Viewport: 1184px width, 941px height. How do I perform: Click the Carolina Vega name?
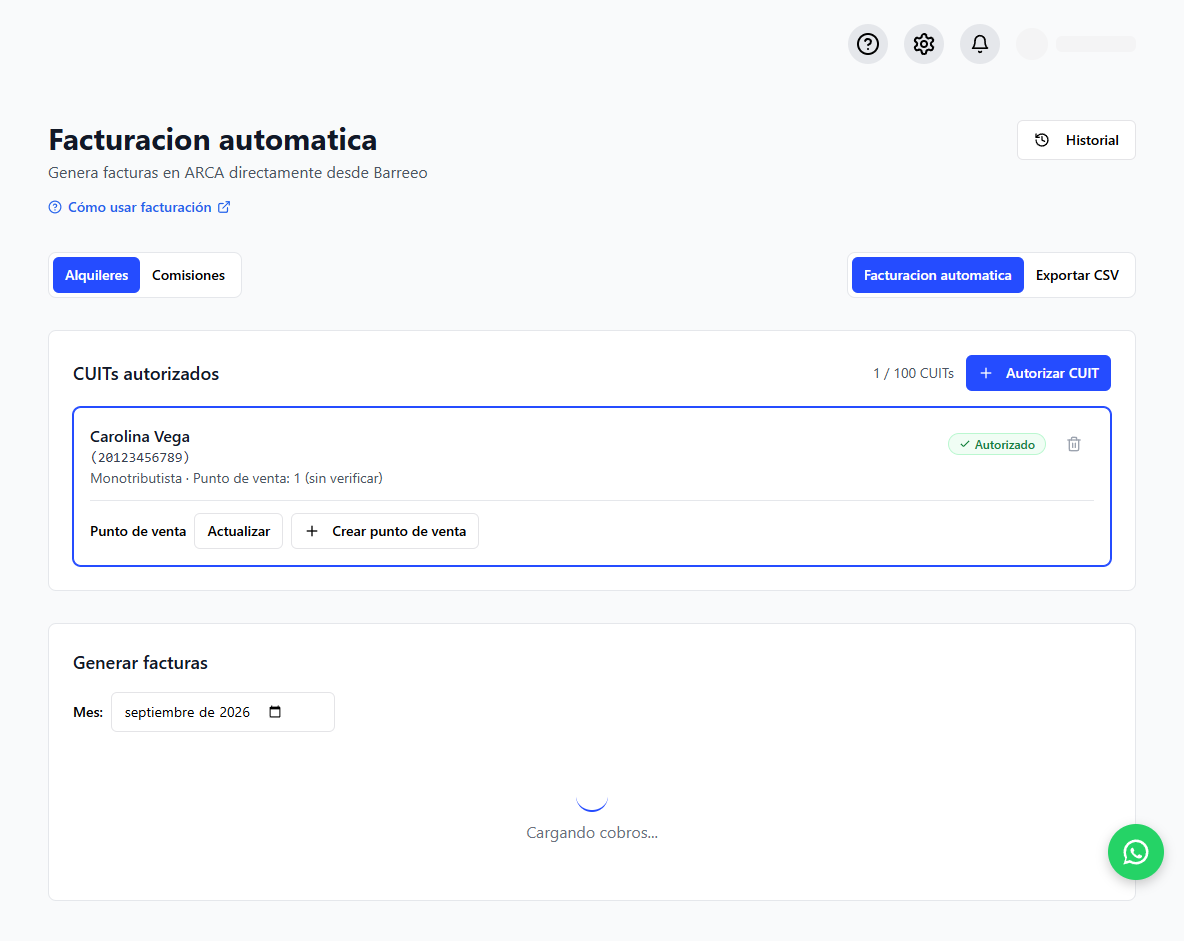(140, 437)
